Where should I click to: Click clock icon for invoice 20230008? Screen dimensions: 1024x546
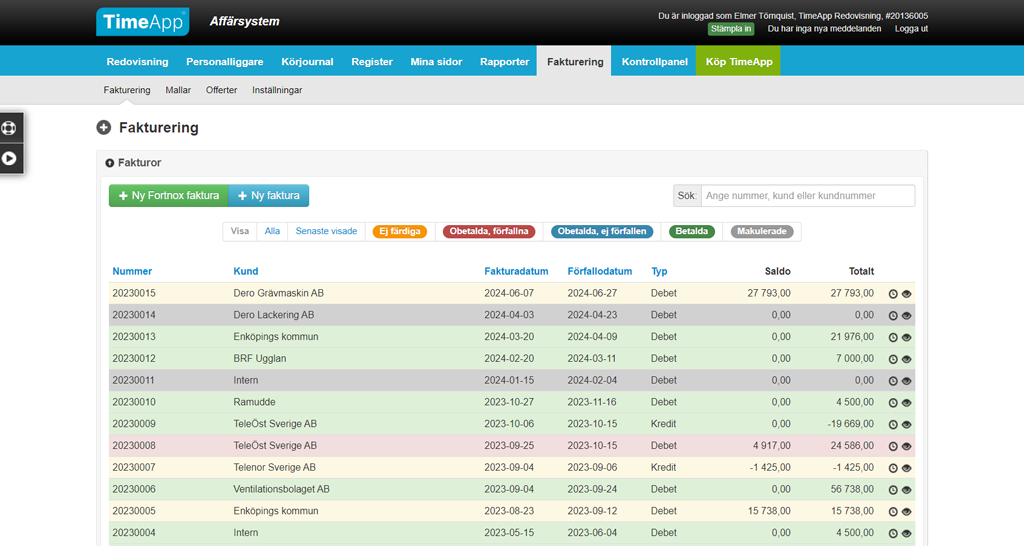coord(894,447)
